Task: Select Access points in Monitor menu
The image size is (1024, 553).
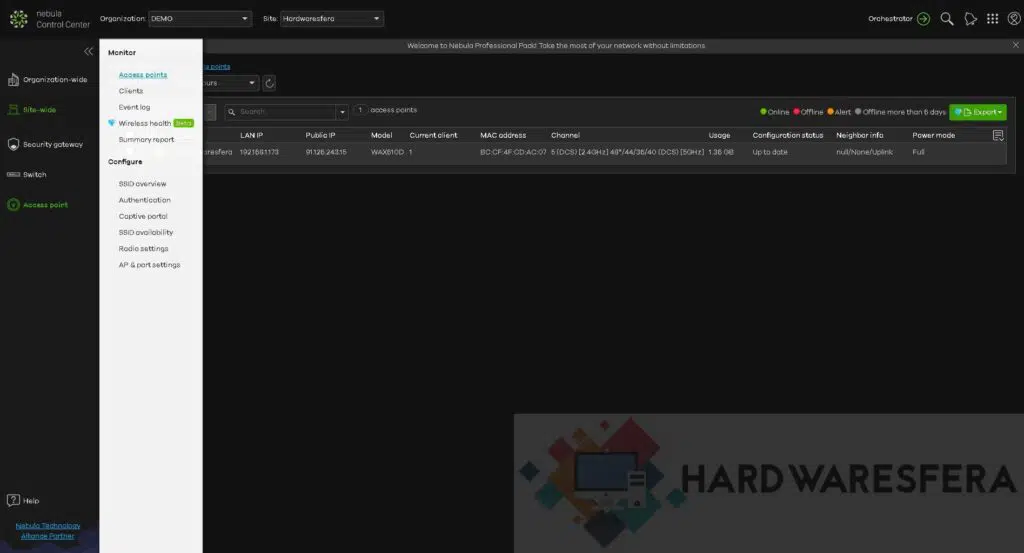Action: click(143, 75)
